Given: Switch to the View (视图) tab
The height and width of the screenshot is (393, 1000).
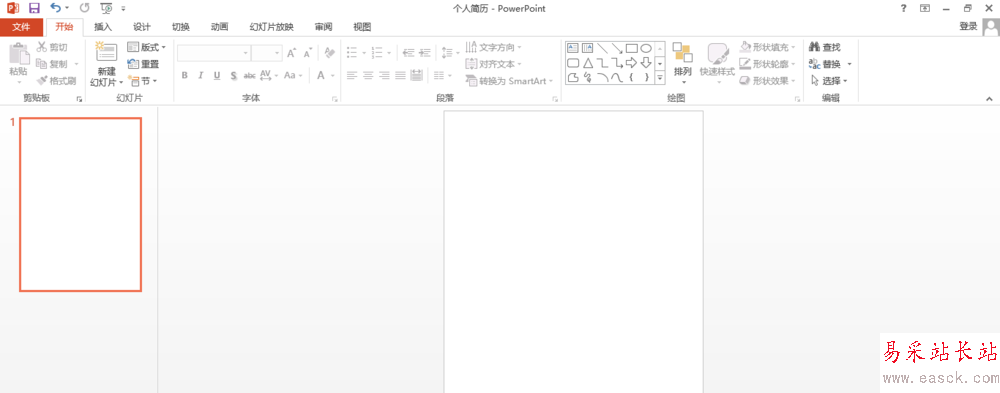Looking at the screenshot, I should pyautogui.click(x=362, y=27).
